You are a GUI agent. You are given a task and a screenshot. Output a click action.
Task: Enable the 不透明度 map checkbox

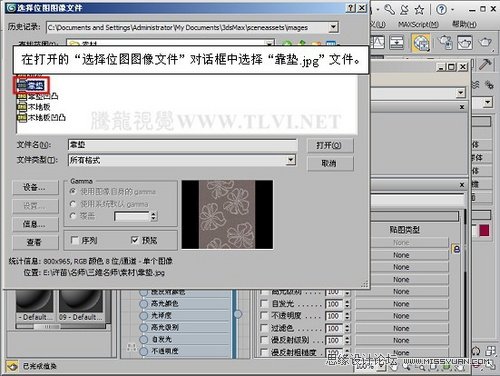[264, 316]
